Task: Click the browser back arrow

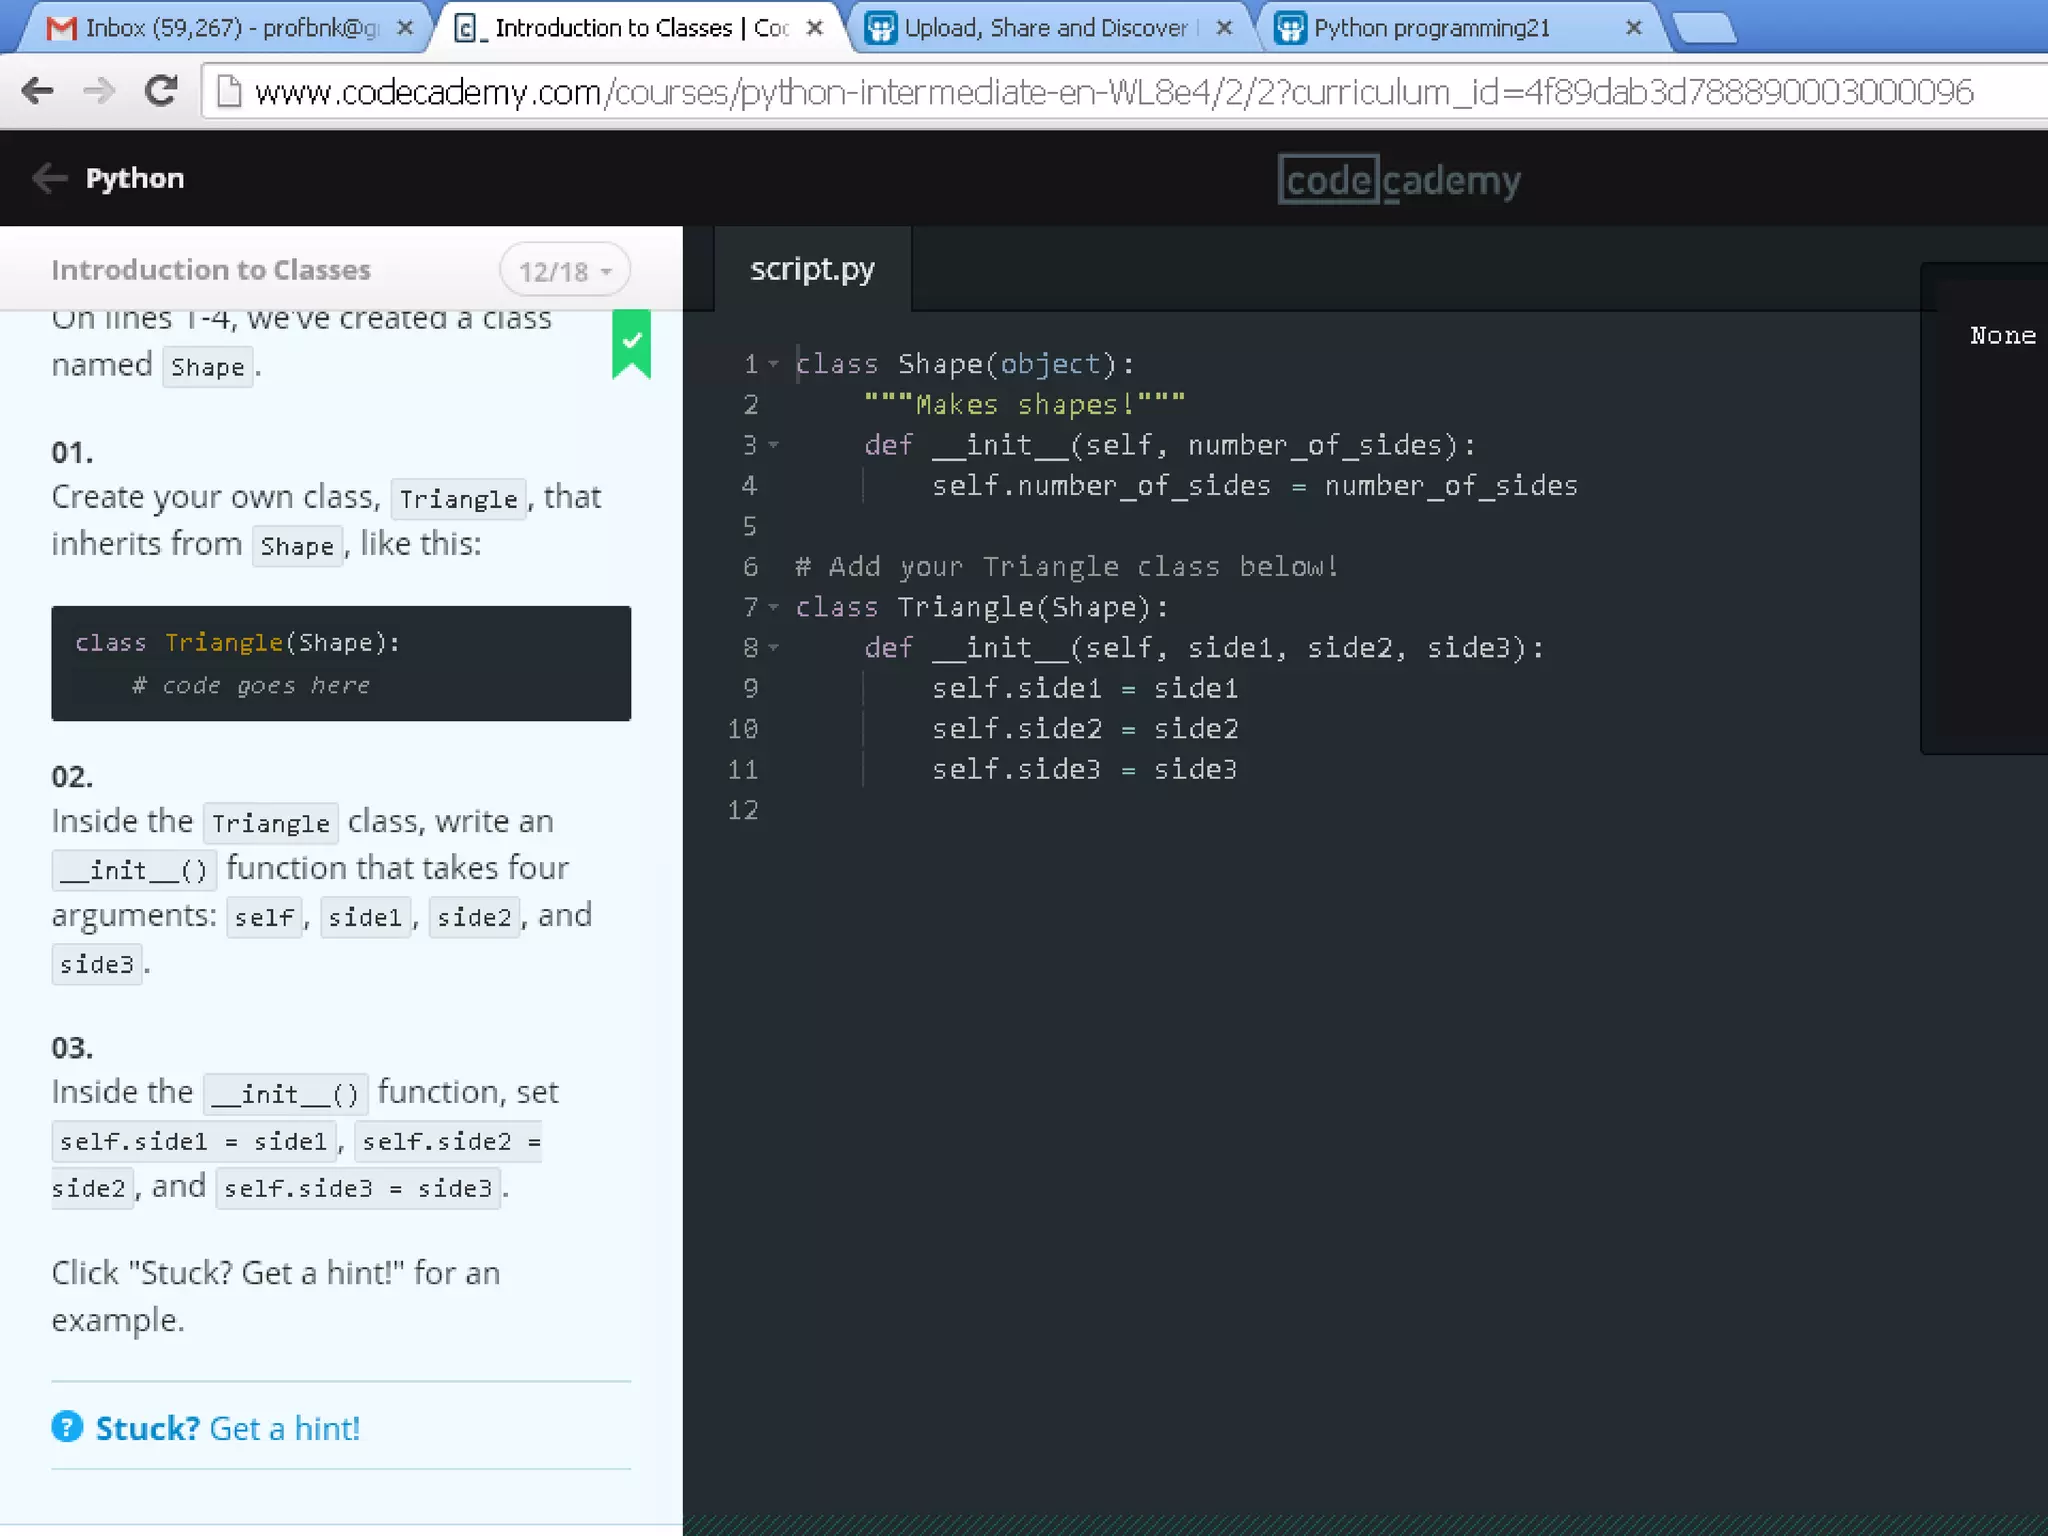Action: point(37,91)
